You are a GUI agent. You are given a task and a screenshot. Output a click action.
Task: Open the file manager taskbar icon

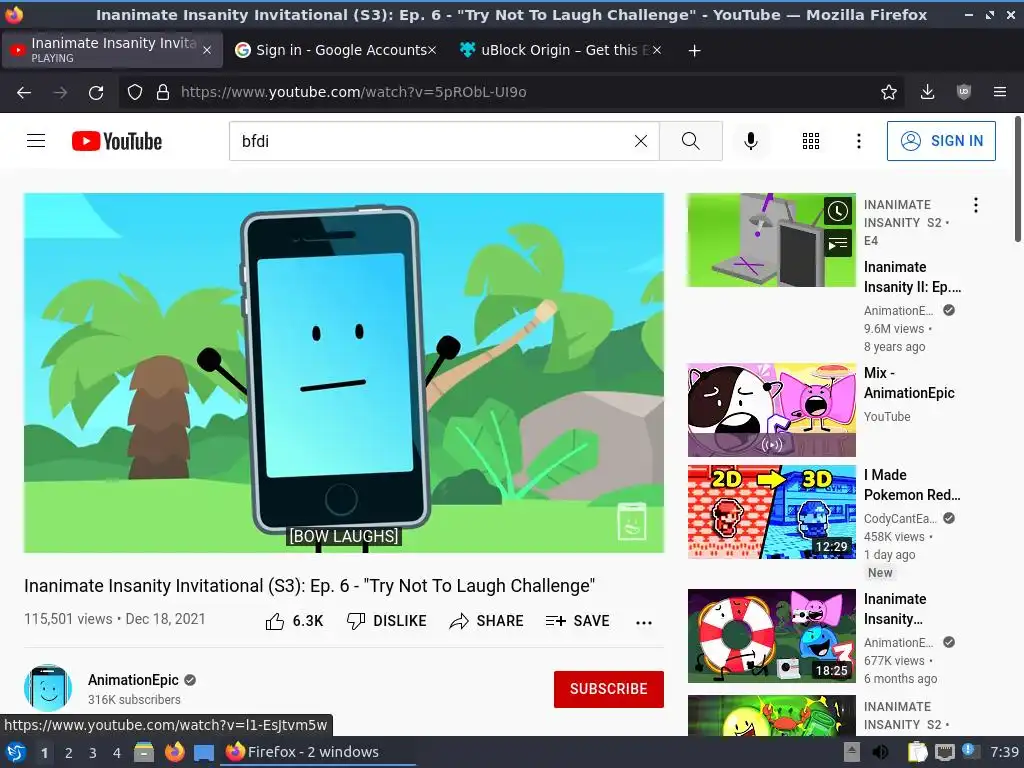tap(144, 752)
